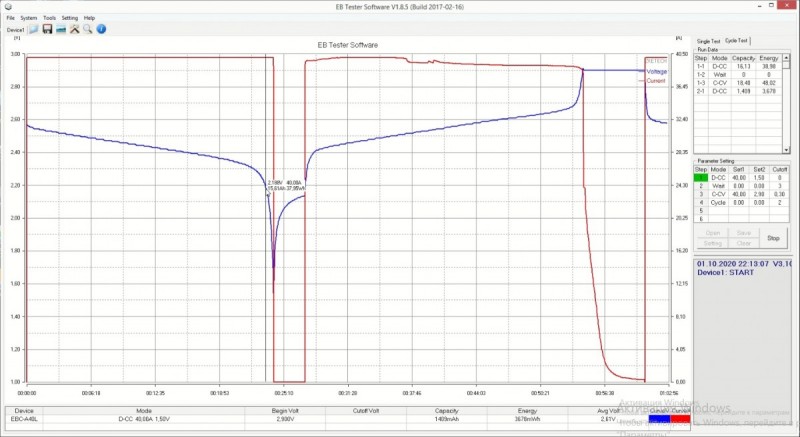Screen dimensions: 800x437
Task: Click the open file folder icon
Action: pos(34,30)
